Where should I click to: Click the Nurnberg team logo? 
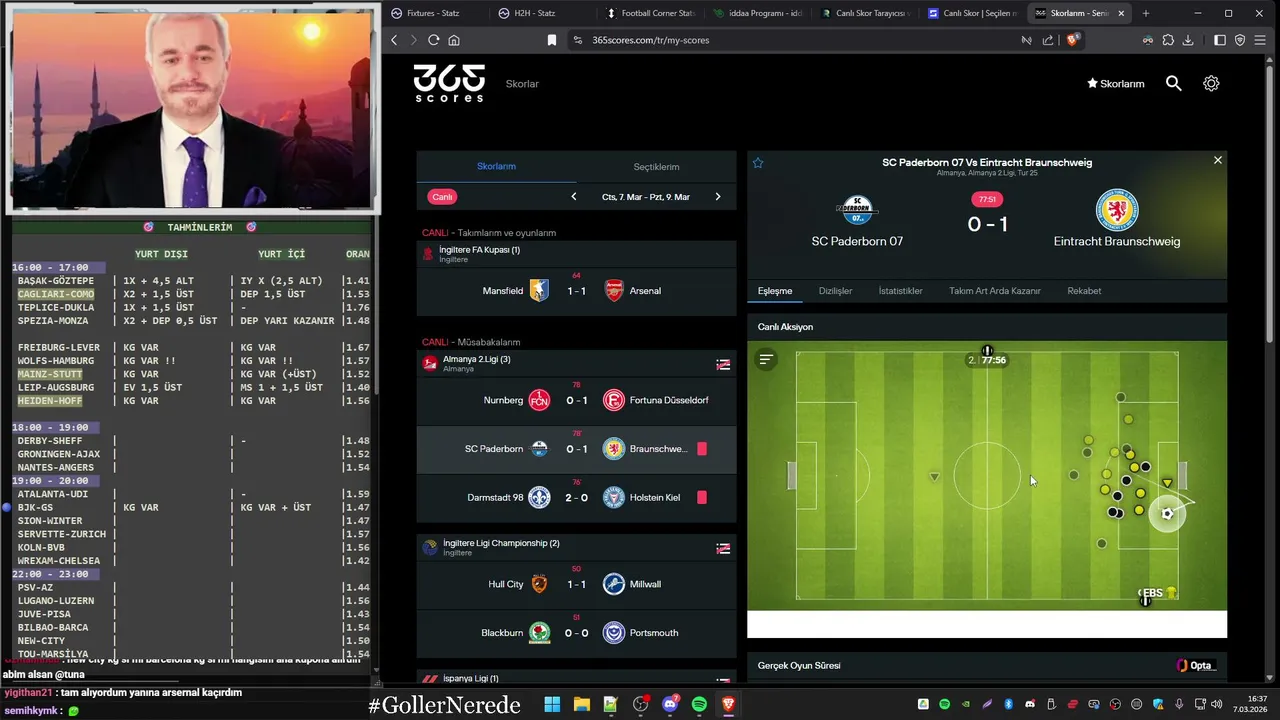(539, 400)
